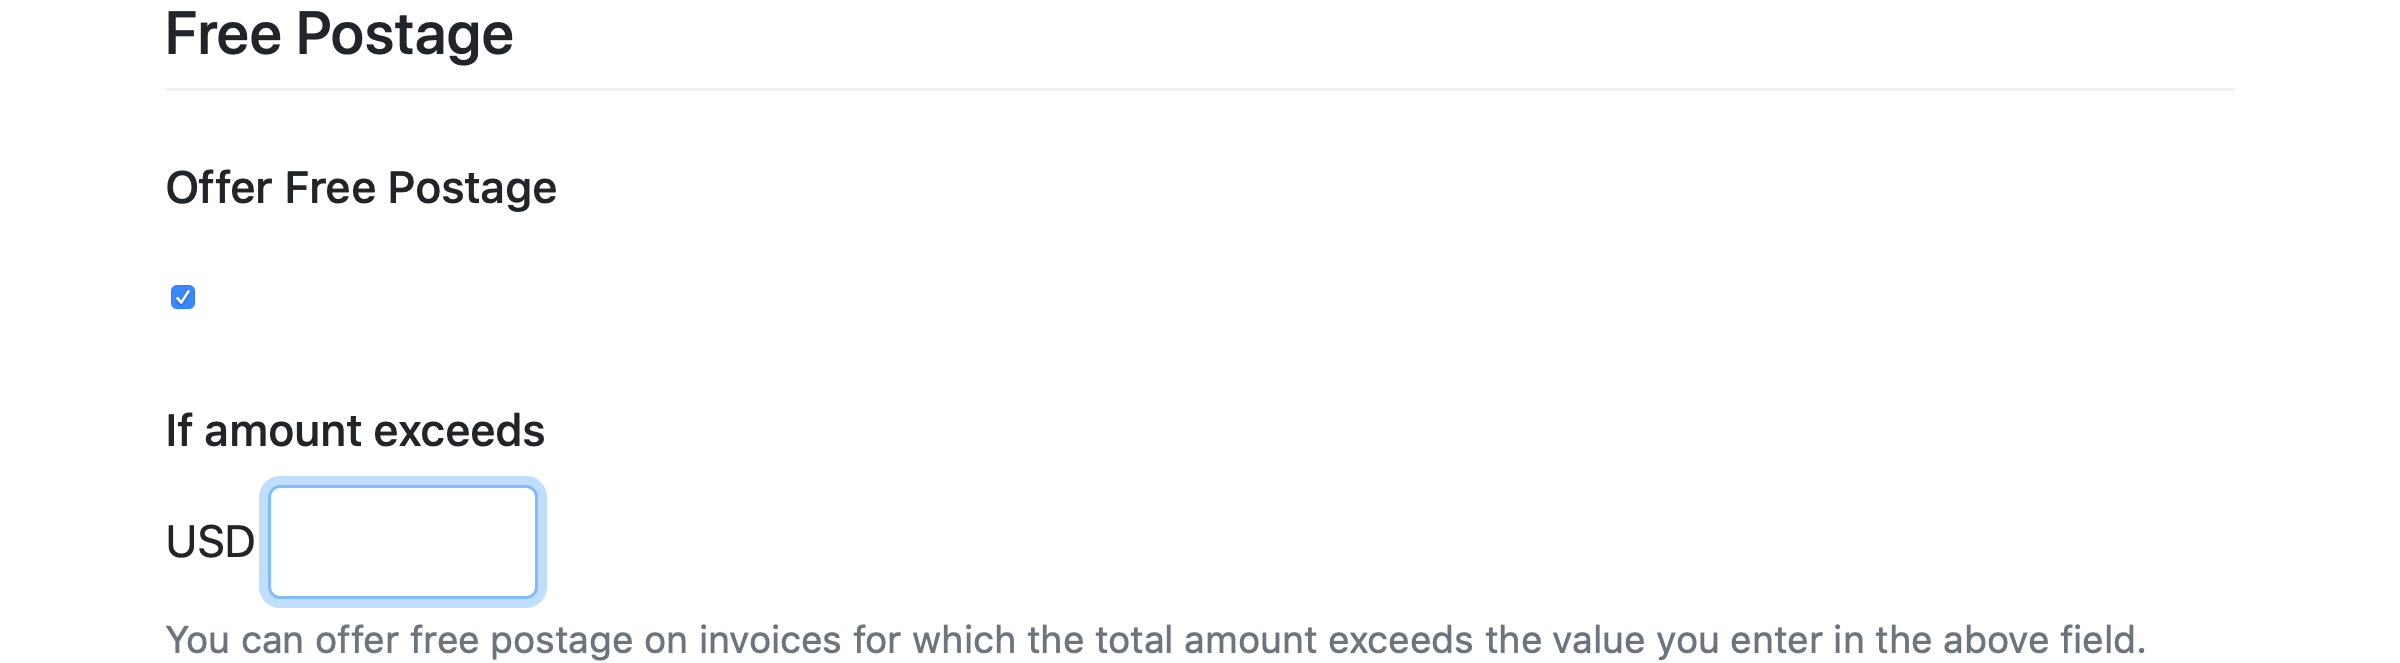Screen dimensions: 2400x663
Task: Click the If amount exceeds label
Action: (355, 431)
